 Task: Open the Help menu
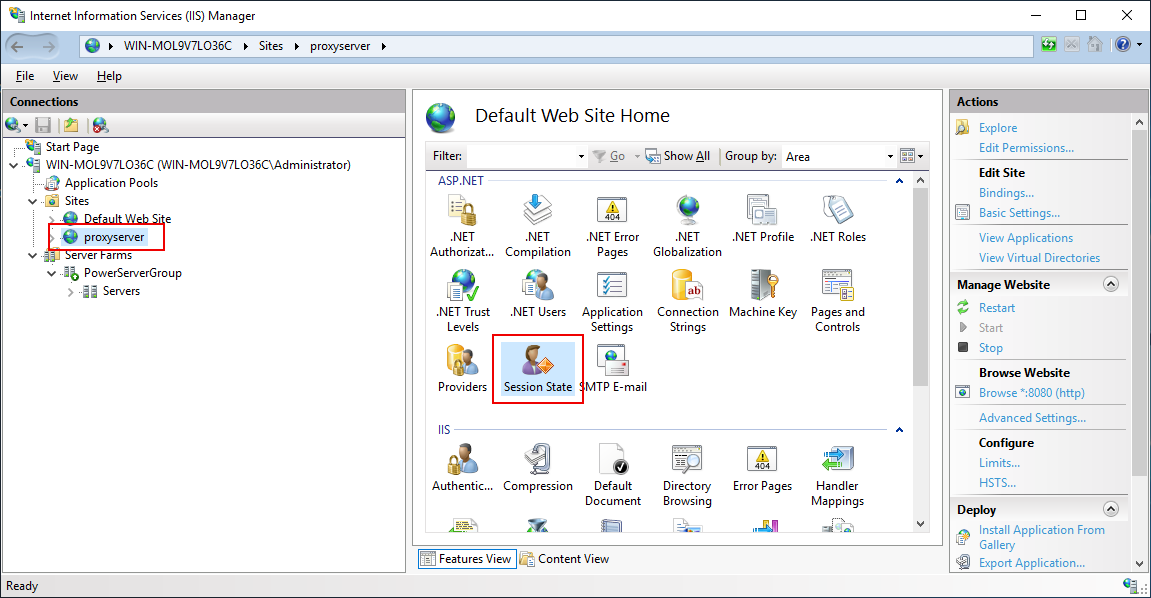109,76
